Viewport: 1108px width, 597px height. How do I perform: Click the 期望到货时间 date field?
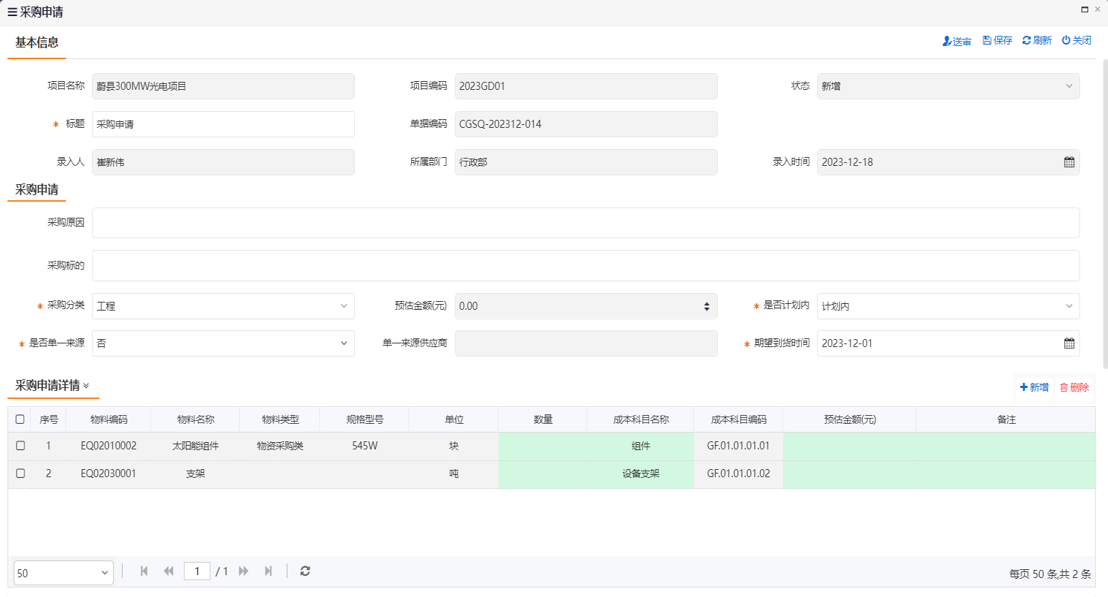click(x=948, y=343)
